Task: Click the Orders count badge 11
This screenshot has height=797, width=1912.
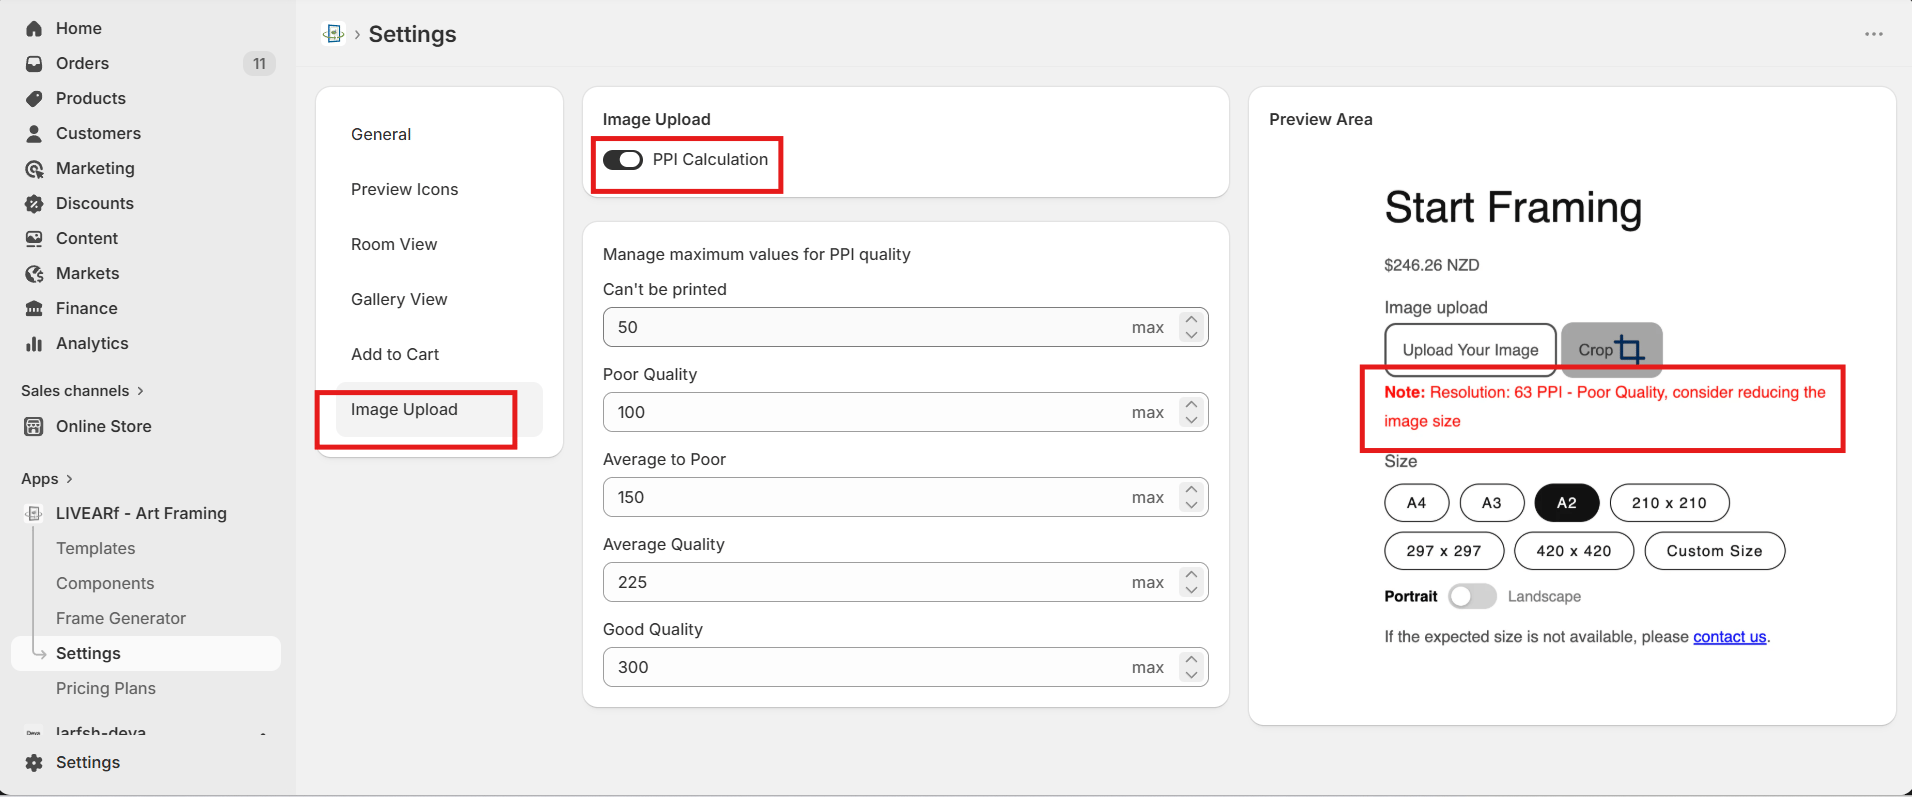Action: (x=259, y=64)
